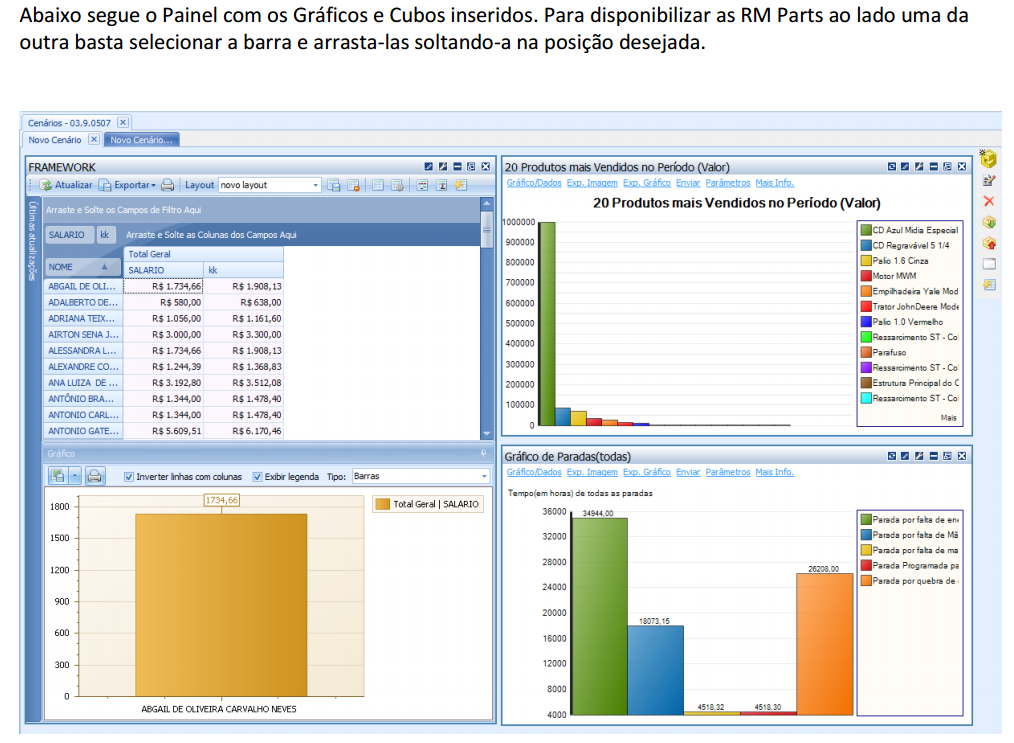Click wrench icon in 20 Produtos panel title
The height and width of the screenshot is (743, 1014).
(x=919, y=167)
